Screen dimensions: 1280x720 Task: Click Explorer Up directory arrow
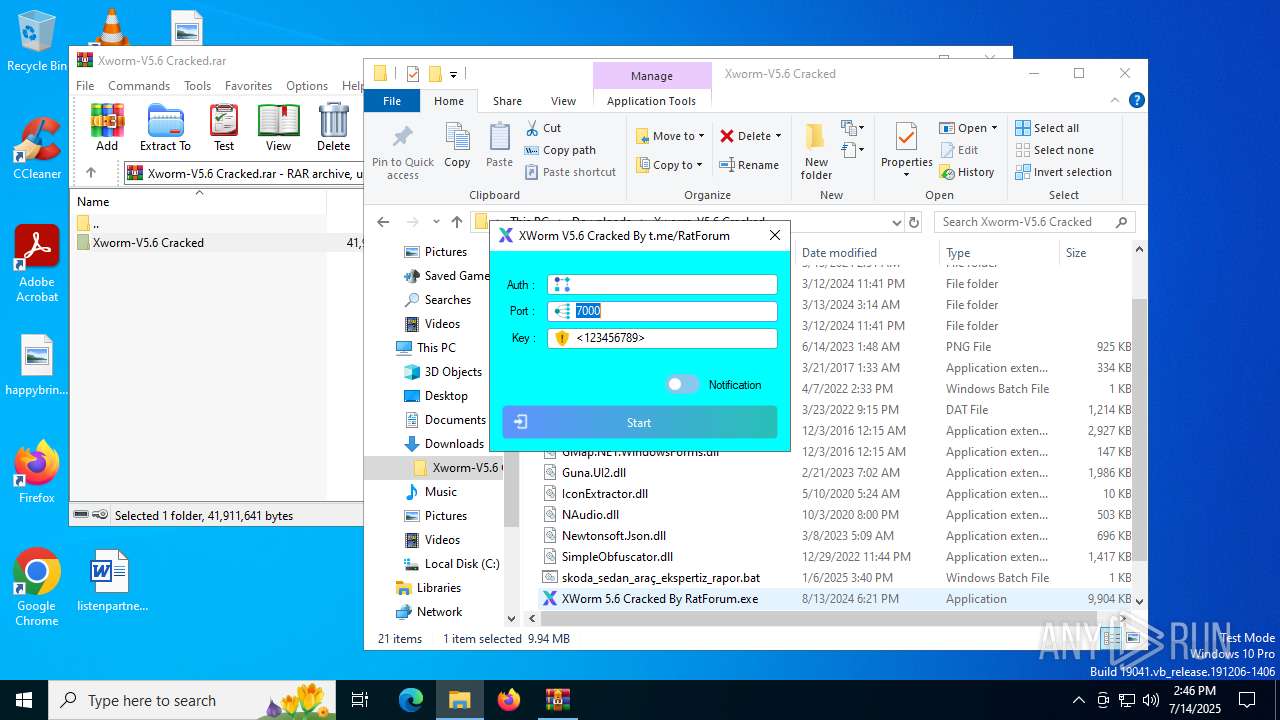coord(457,222)
